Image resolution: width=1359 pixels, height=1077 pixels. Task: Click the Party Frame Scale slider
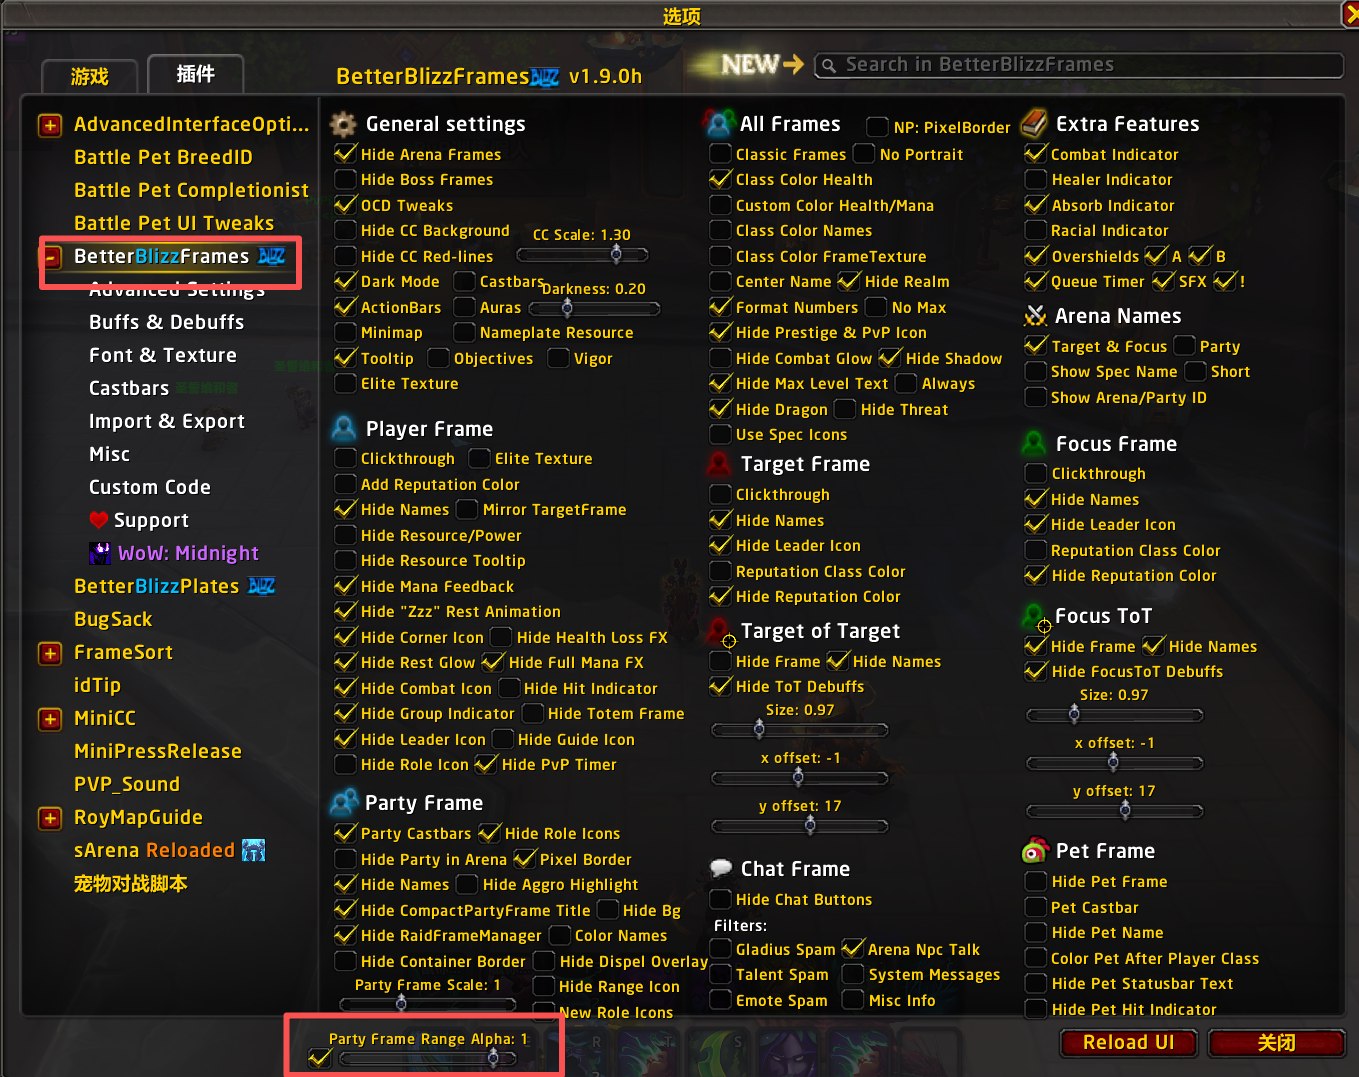(428, 1003)
